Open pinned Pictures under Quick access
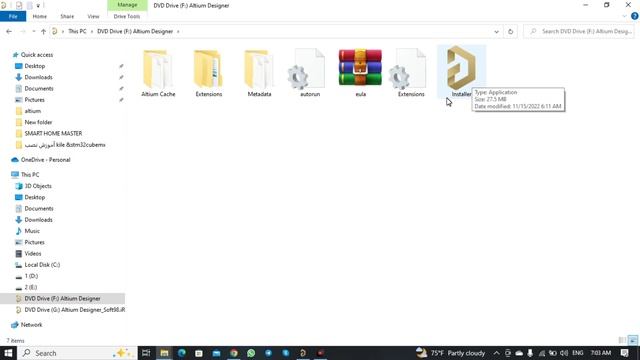Viewport: 640px width, 360px height. 34,100
